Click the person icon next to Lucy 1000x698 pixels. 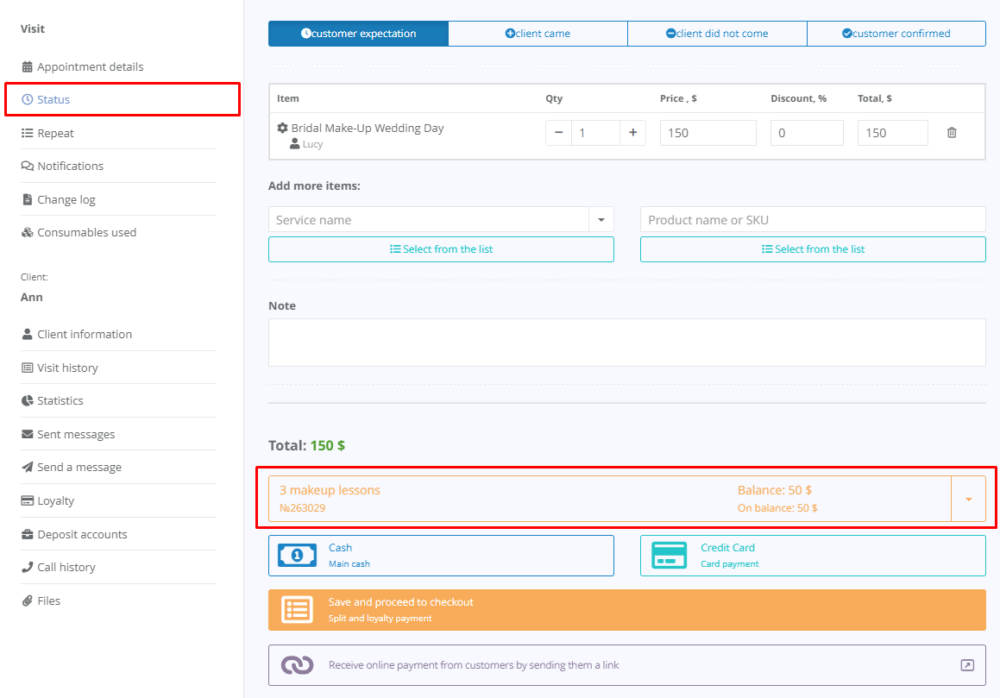tap(295, 144)
